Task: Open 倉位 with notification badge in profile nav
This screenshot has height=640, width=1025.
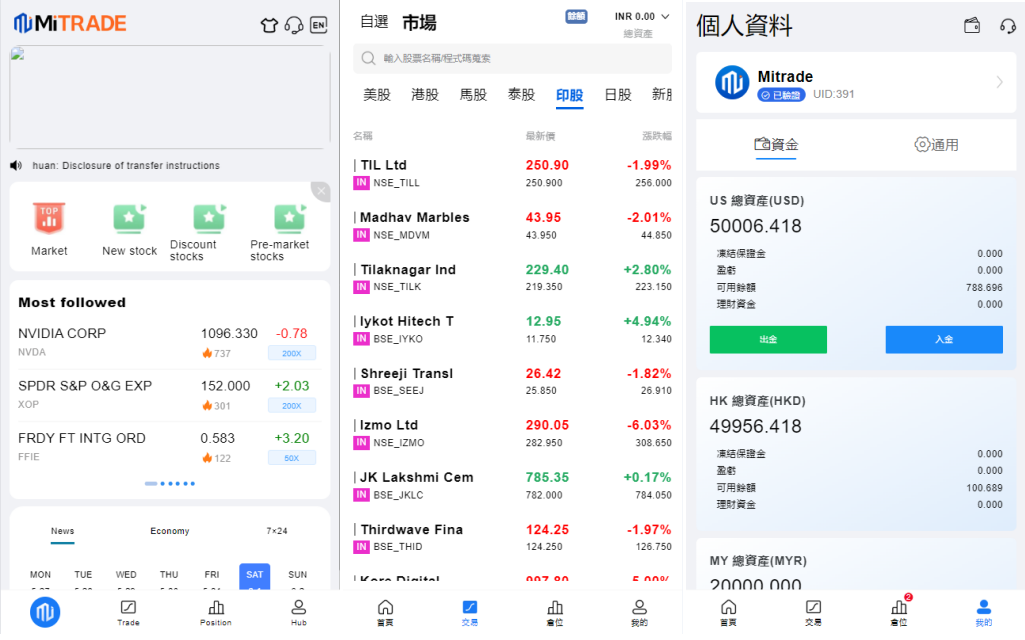Action: pos(899,613)
